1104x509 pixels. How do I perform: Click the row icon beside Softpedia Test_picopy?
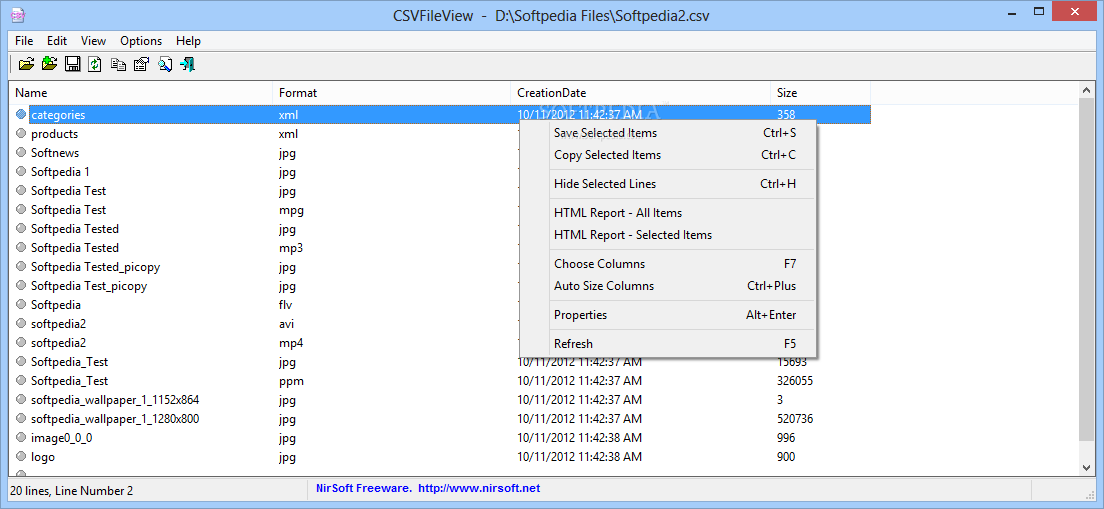[20, 286]
